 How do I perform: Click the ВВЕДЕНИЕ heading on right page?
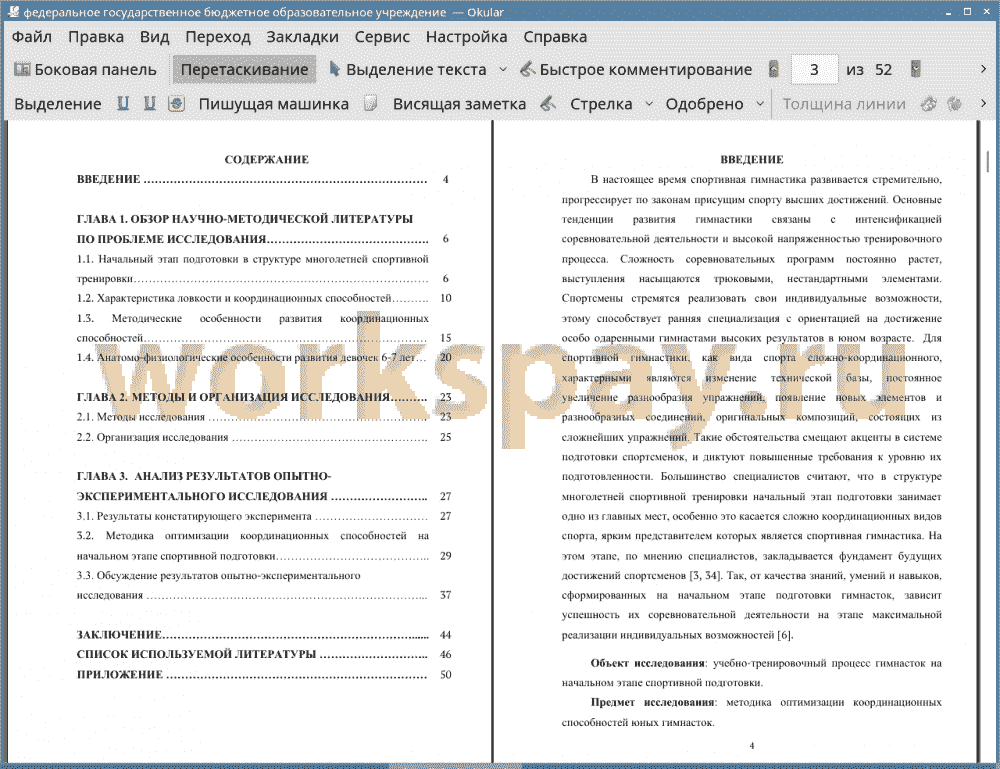click(x=751, y=159)
